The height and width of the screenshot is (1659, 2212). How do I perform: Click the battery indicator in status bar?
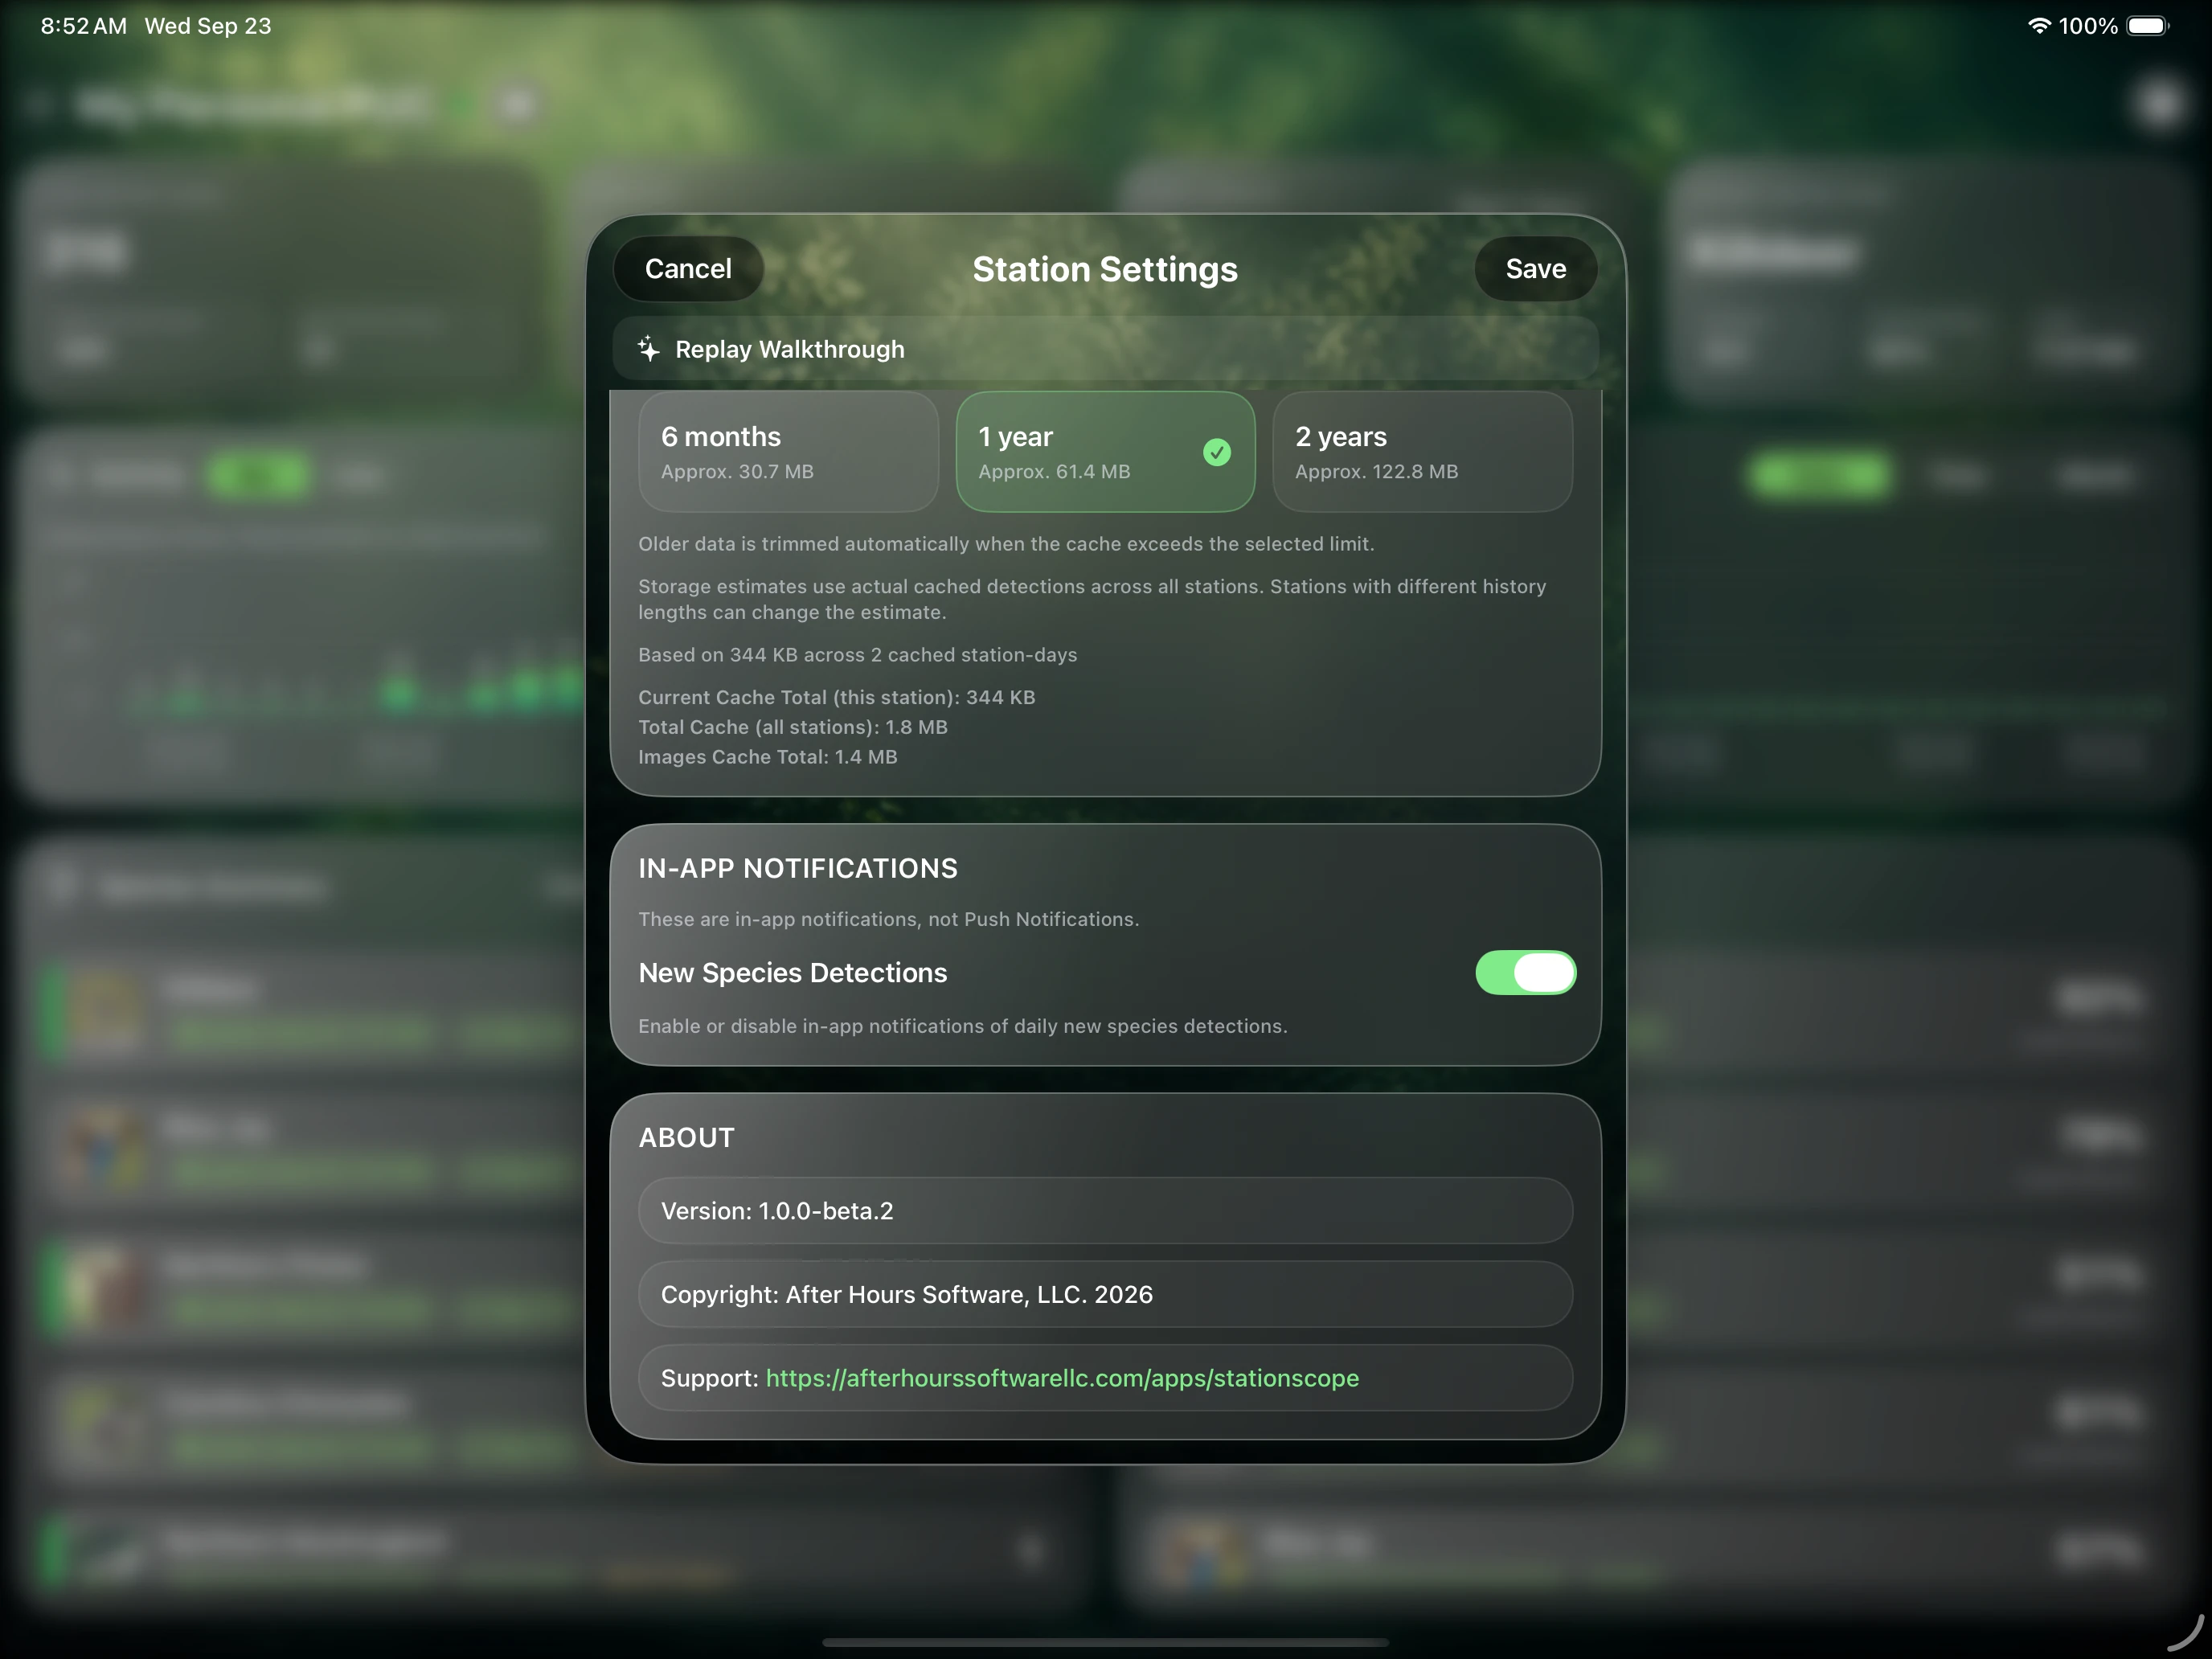pos(2147,26)
